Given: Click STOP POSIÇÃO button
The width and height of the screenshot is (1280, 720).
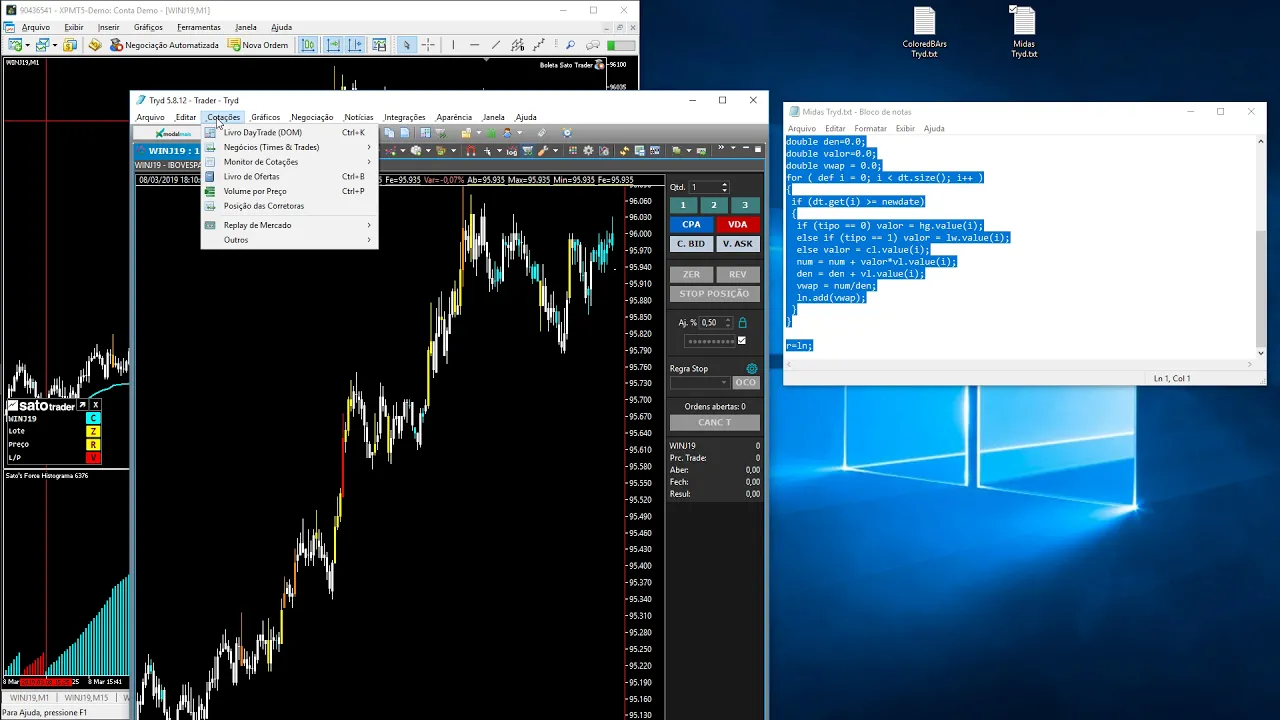Looking at the screenshot, I should (714, 294).
